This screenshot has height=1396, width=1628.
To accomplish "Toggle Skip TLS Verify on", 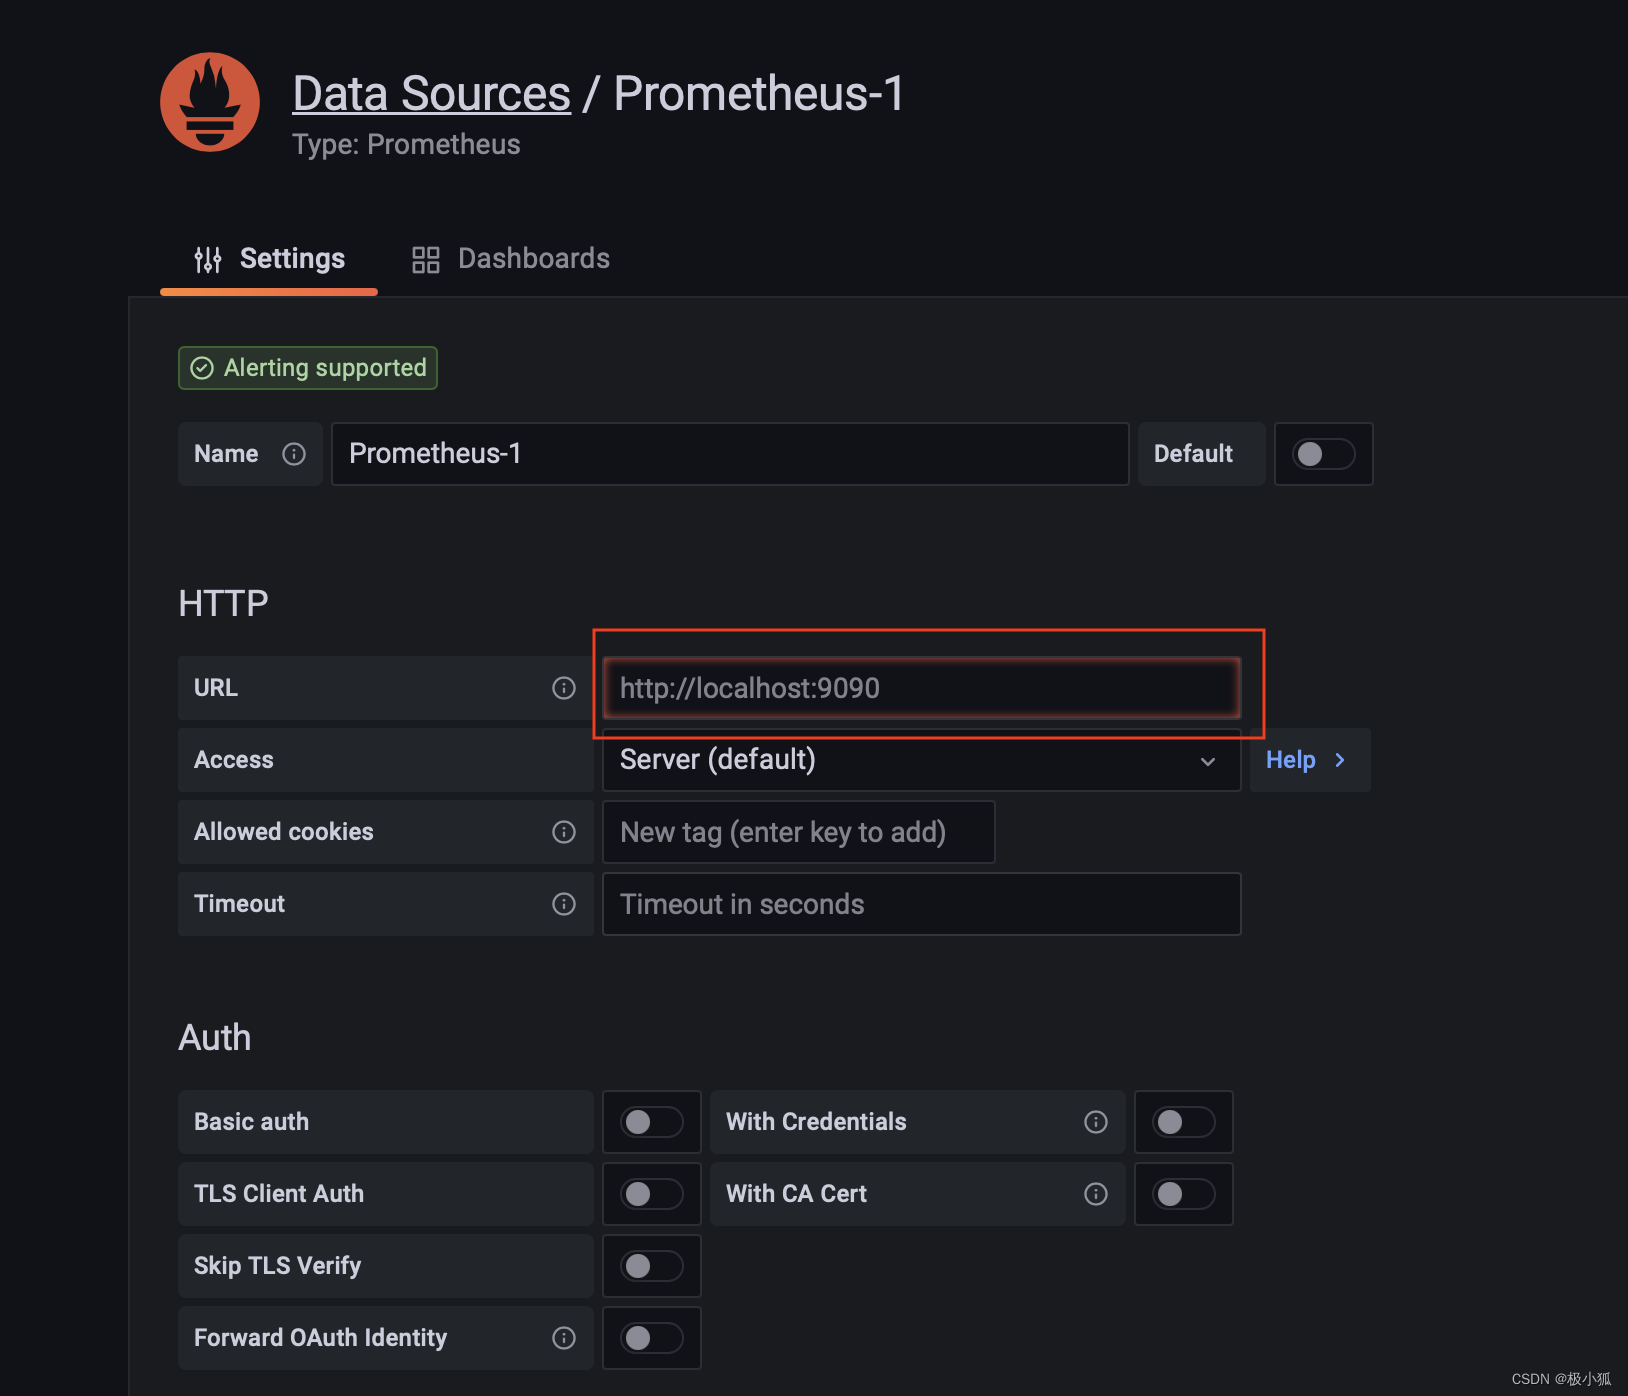I will click(x=651, y=1265).
